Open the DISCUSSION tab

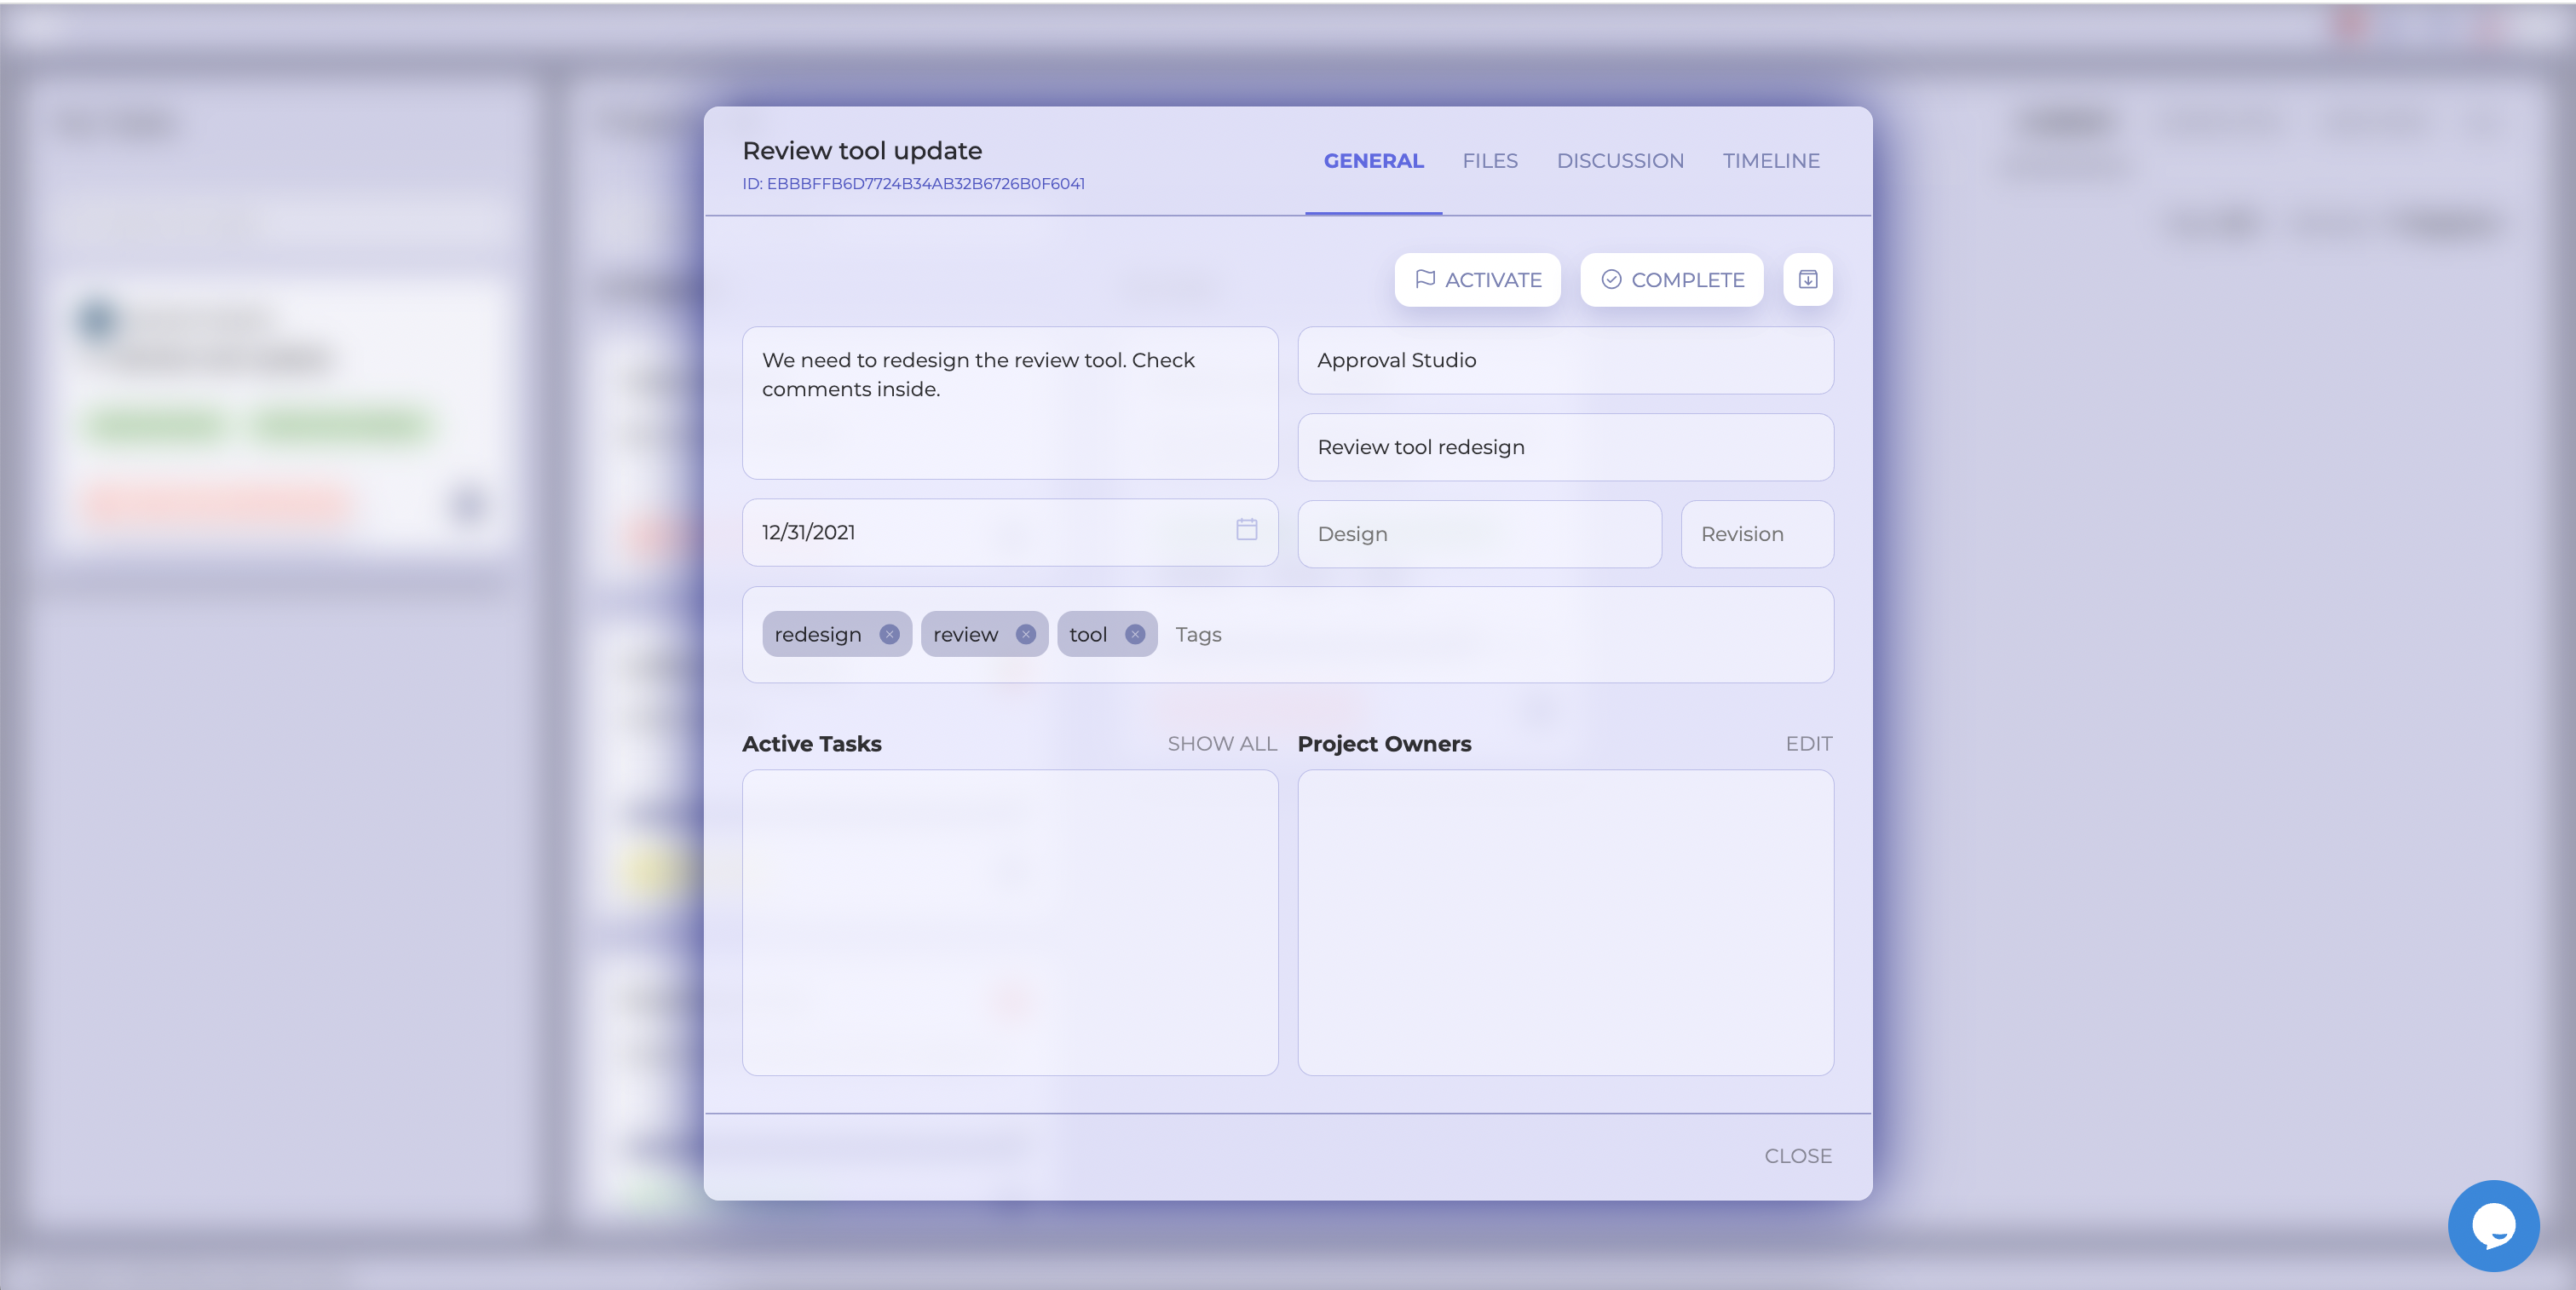pos(1619,161)
